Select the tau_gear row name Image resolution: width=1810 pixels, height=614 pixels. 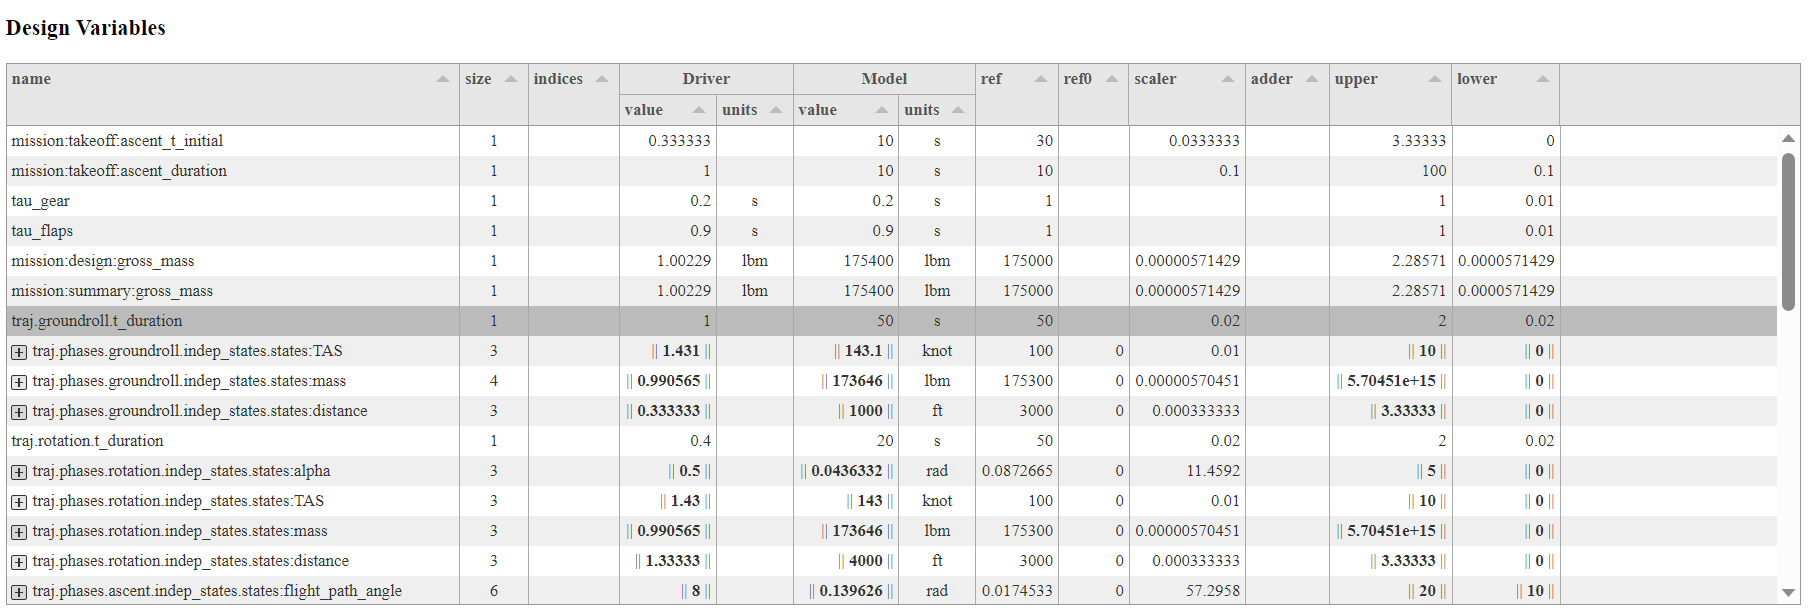tap(41, 201)
